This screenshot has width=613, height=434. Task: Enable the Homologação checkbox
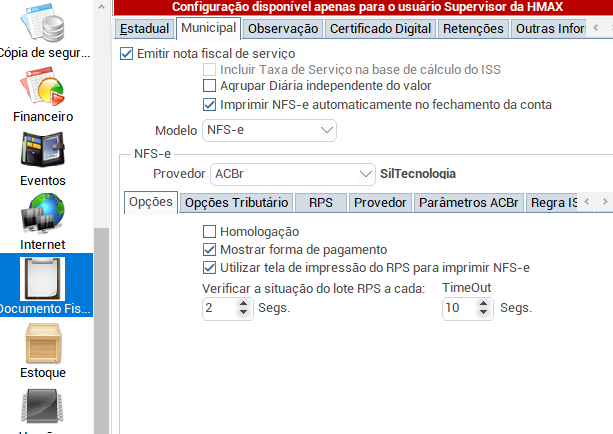point(209,231)
